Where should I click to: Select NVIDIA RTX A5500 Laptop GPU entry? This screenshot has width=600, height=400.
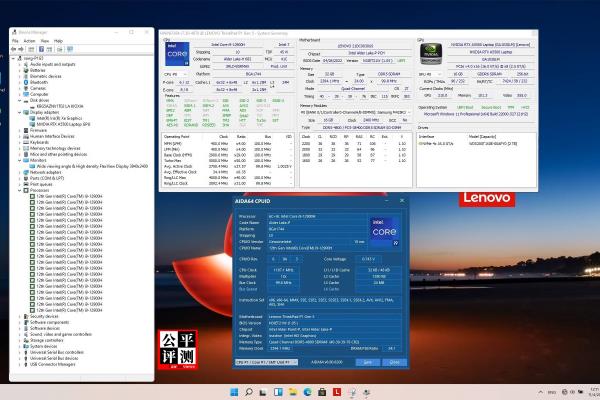63,124
